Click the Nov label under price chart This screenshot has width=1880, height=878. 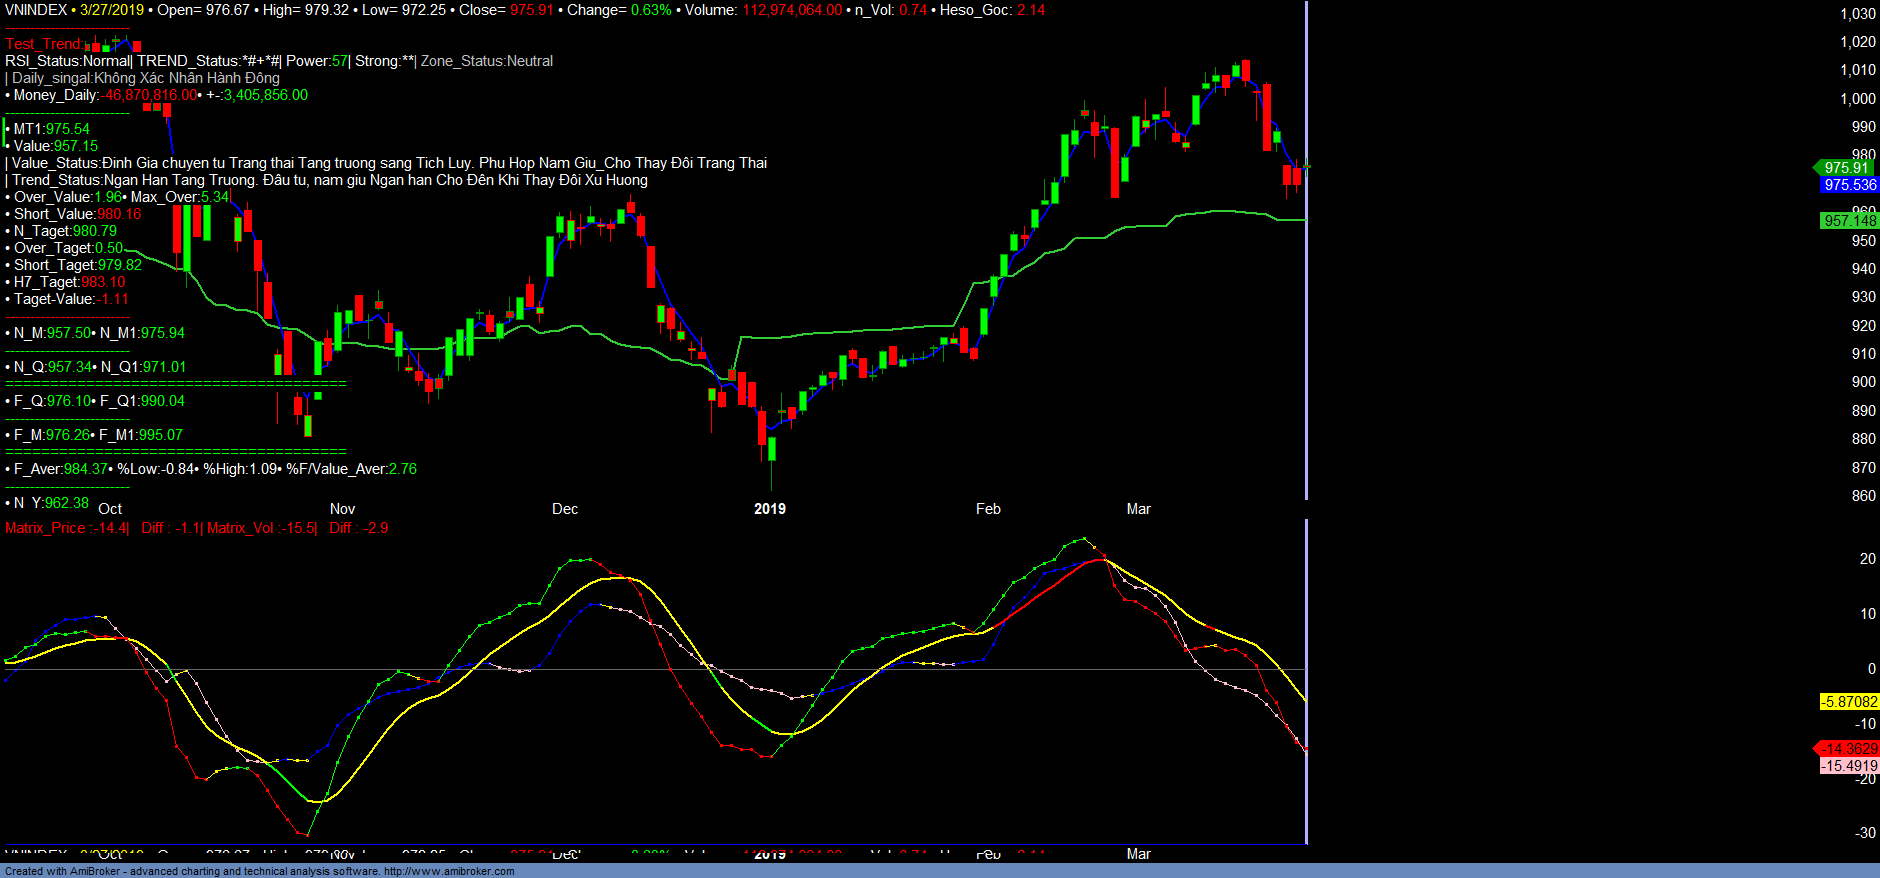(x=342, y=509)
